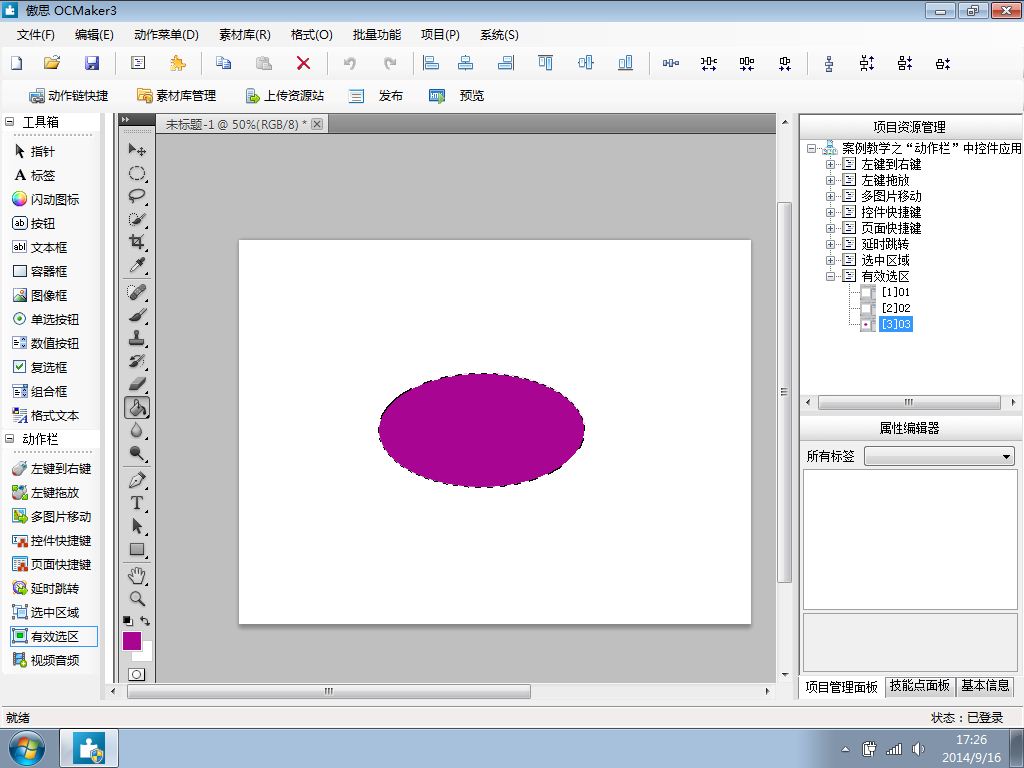Image resolution: width=1024 pixels, height=768 pixels.
Task: Click the canvas horizontal scrollbar thumb
Action: [x=329, y=691]
